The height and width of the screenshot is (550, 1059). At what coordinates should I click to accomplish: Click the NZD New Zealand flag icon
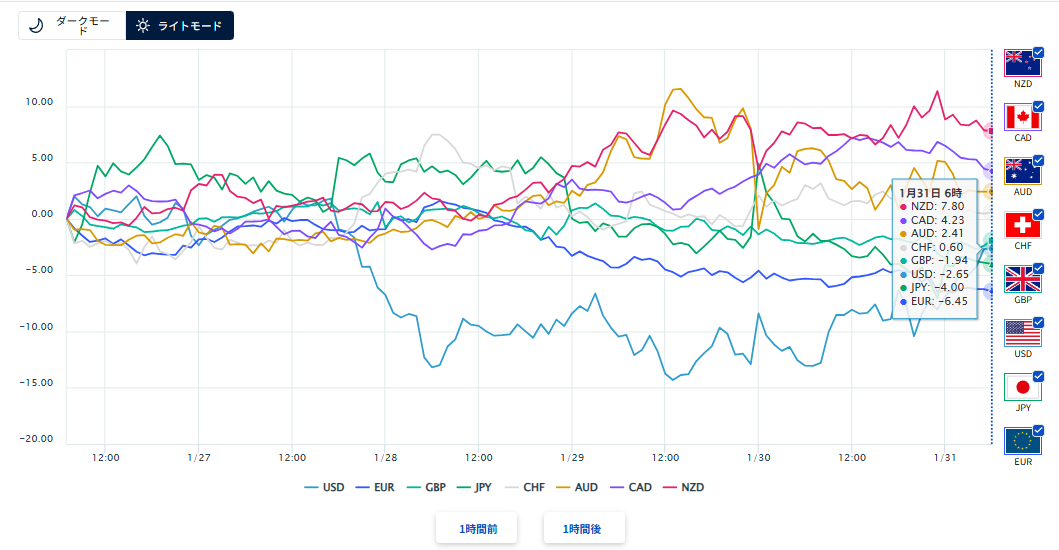click(x=1022, y=63)
